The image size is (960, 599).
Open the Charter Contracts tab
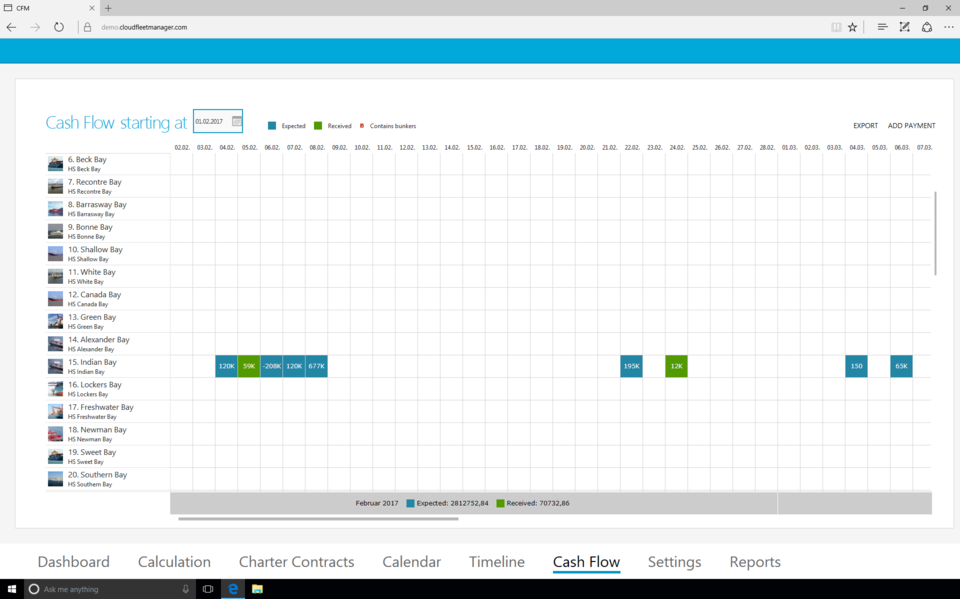click(x=296, y=562)
